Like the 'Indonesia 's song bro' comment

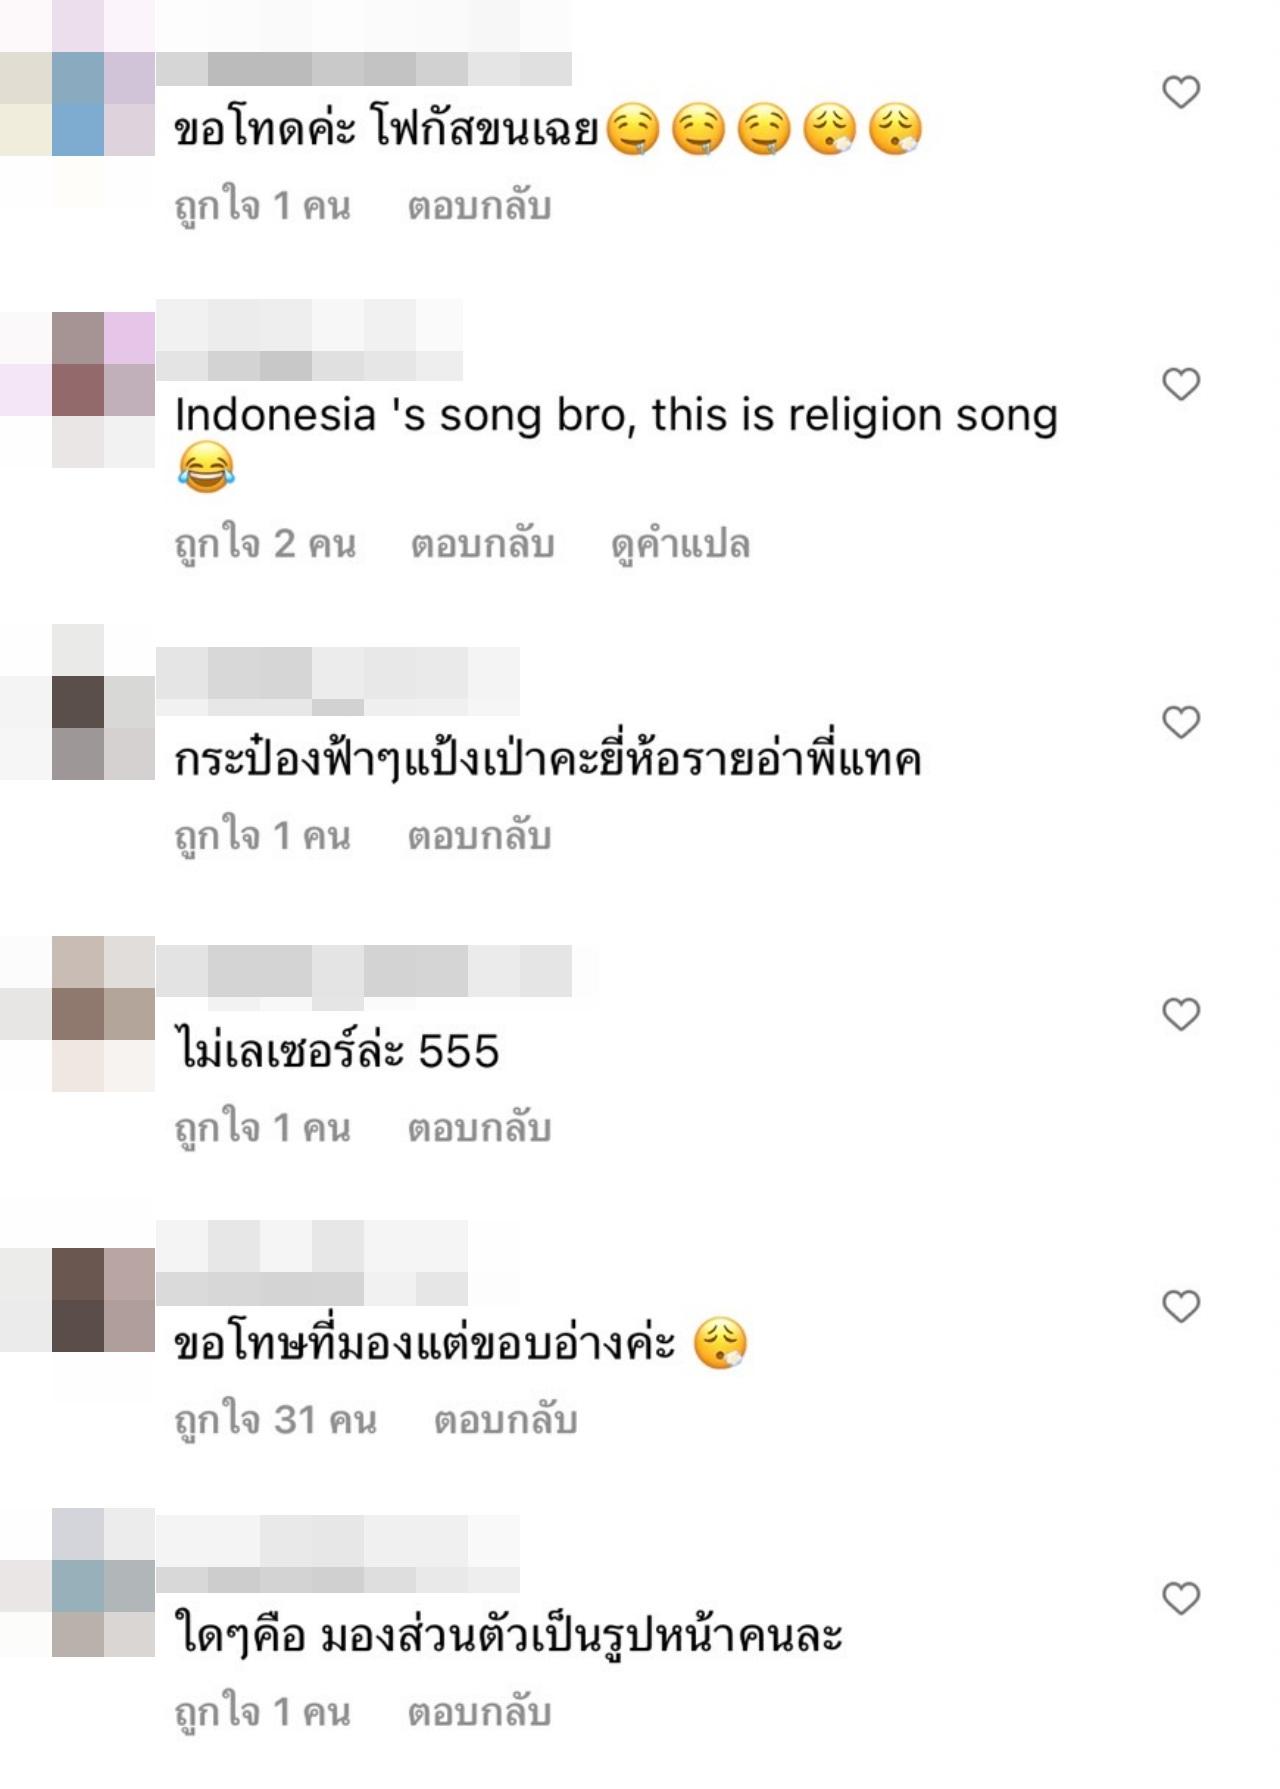tap(1181, 384)
